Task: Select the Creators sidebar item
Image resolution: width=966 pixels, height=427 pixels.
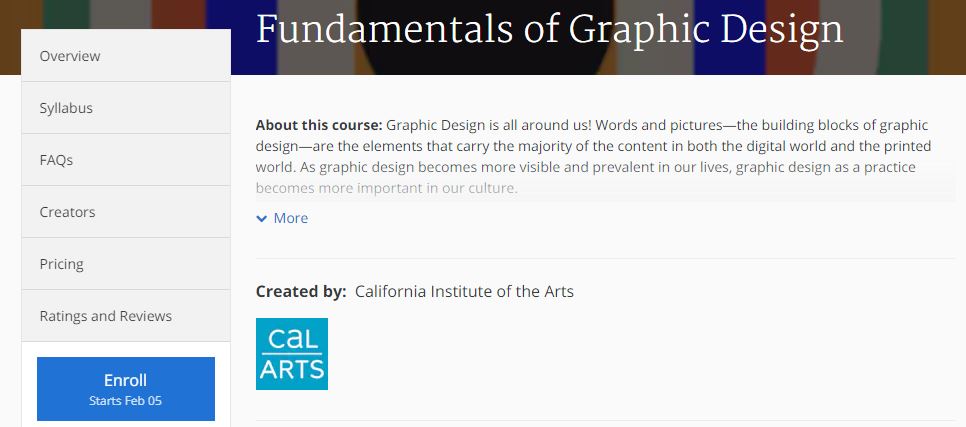Action: pyautogui.click(x=126, y=212)
